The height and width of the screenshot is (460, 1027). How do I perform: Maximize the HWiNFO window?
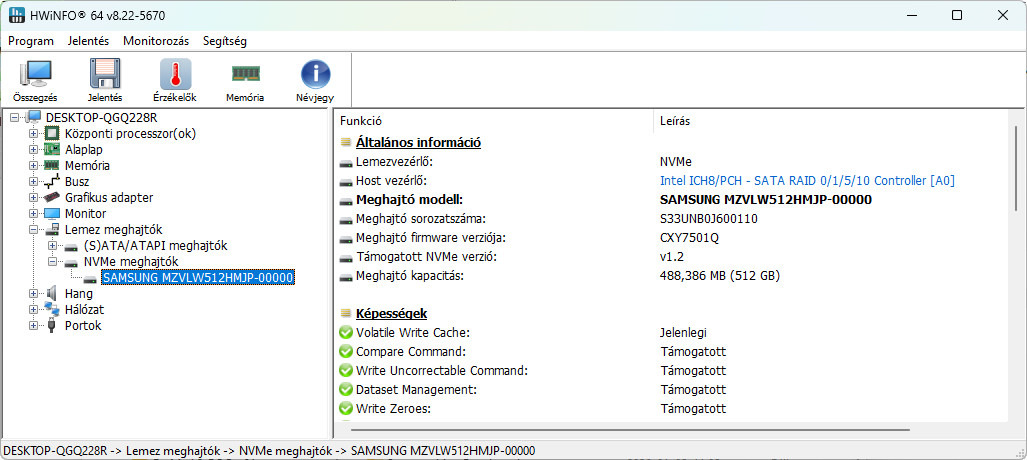(957, 16)
